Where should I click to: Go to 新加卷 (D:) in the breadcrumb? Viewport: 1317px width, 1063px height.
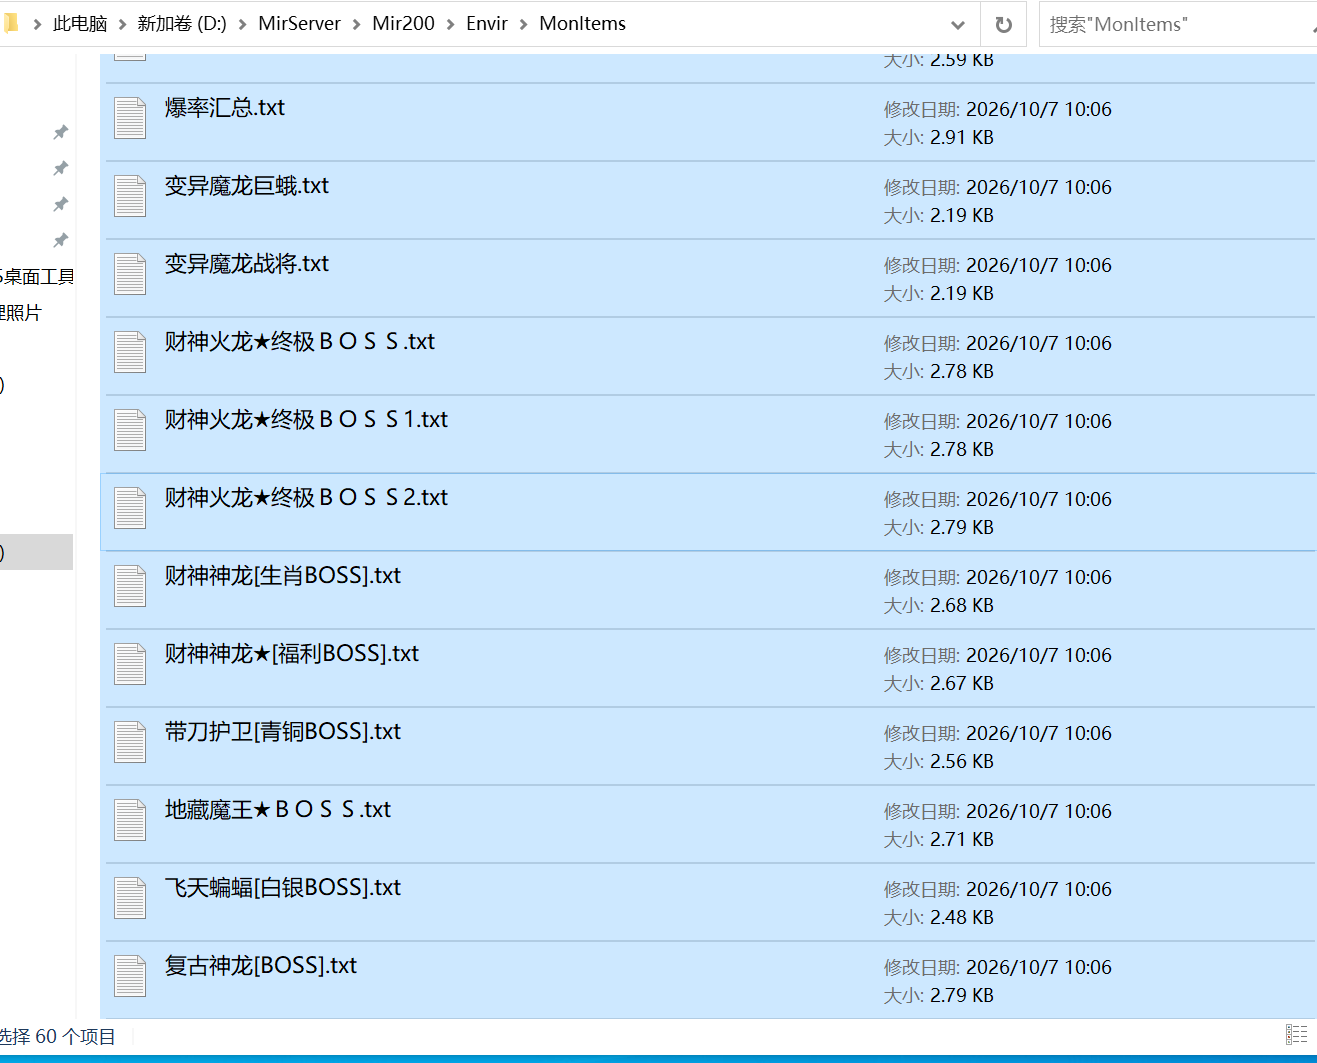pyautogui.click(x=182, y=24)
